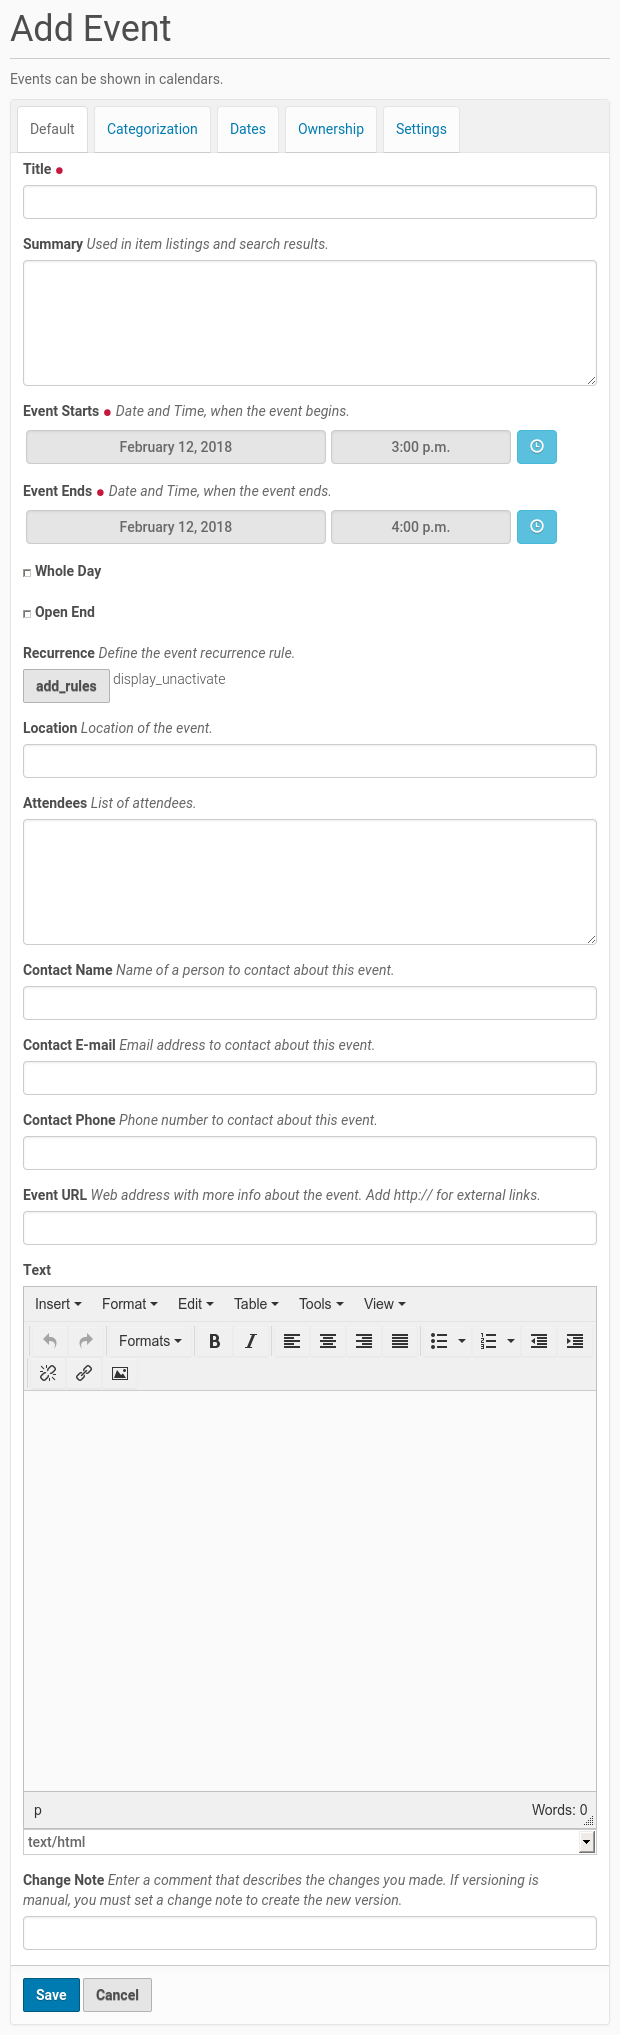Open the Formats dropdown in toolbar

click(x=150, y=1341)
